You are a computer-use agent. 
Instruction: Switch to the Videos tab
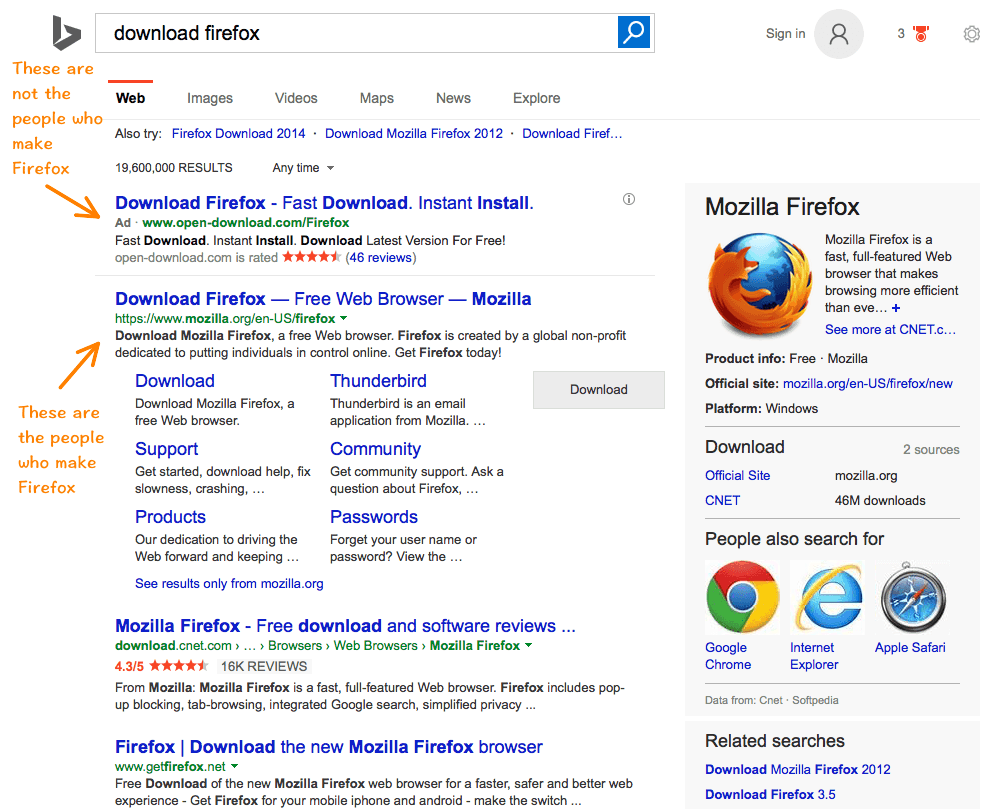coord(296,98)
